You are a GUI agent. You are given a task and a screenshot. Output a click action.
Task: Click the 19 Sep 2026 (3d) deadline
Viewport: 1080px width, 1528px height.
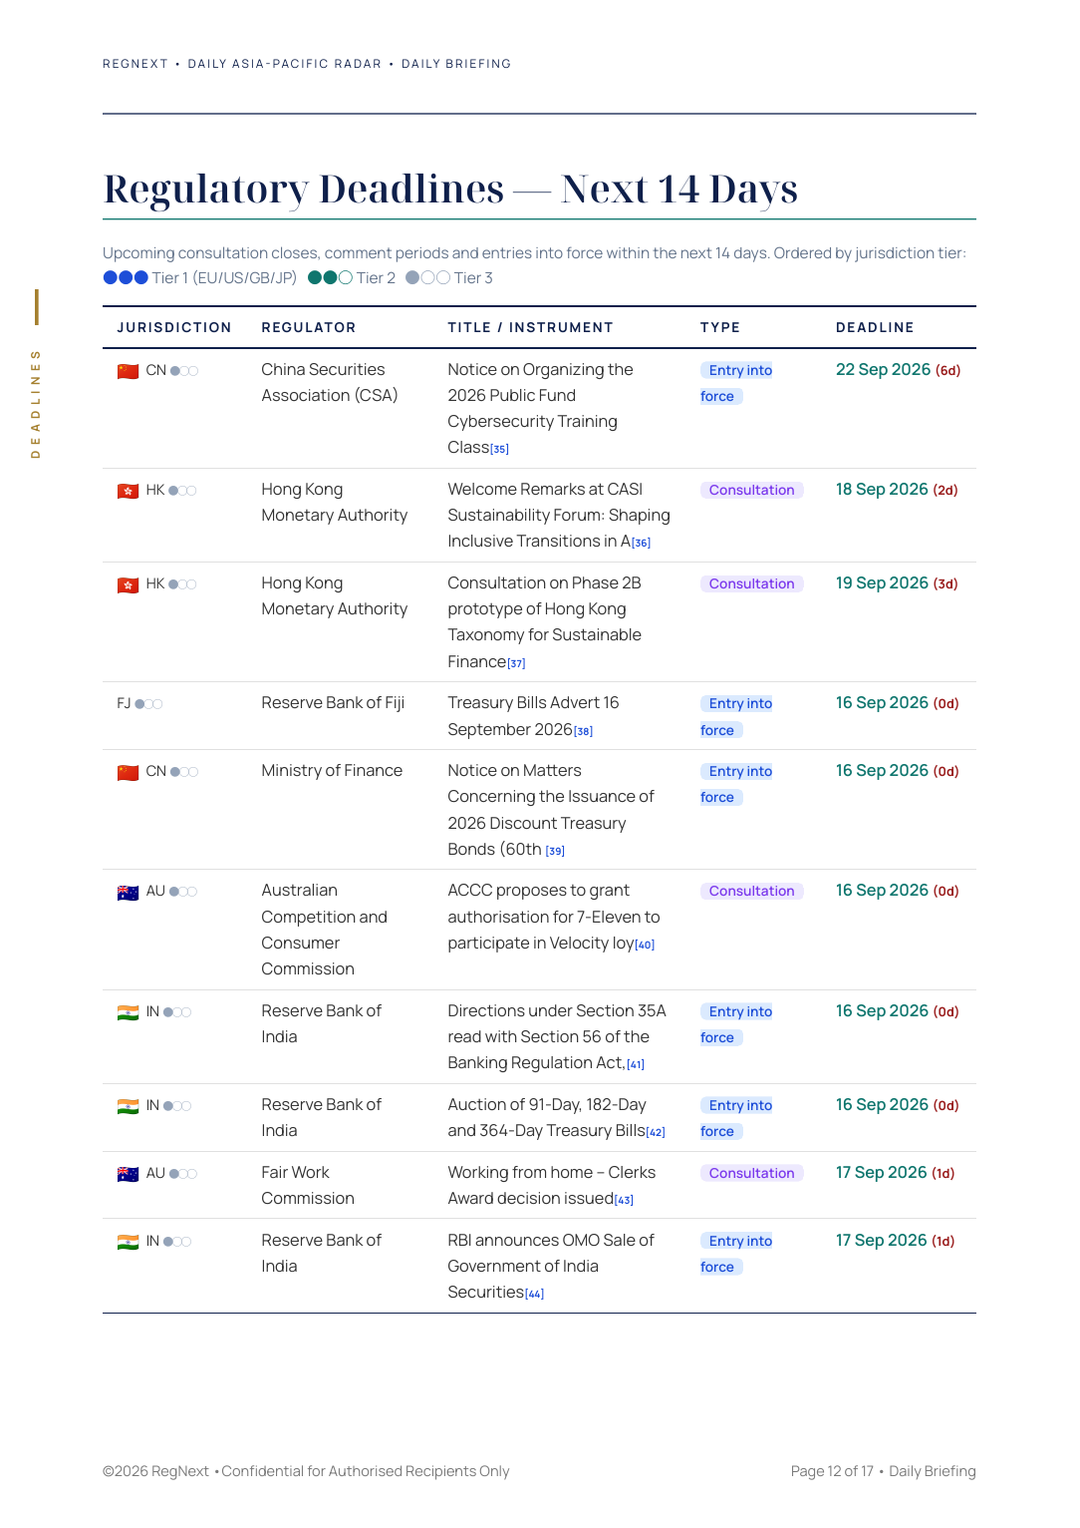coord(897,584)
